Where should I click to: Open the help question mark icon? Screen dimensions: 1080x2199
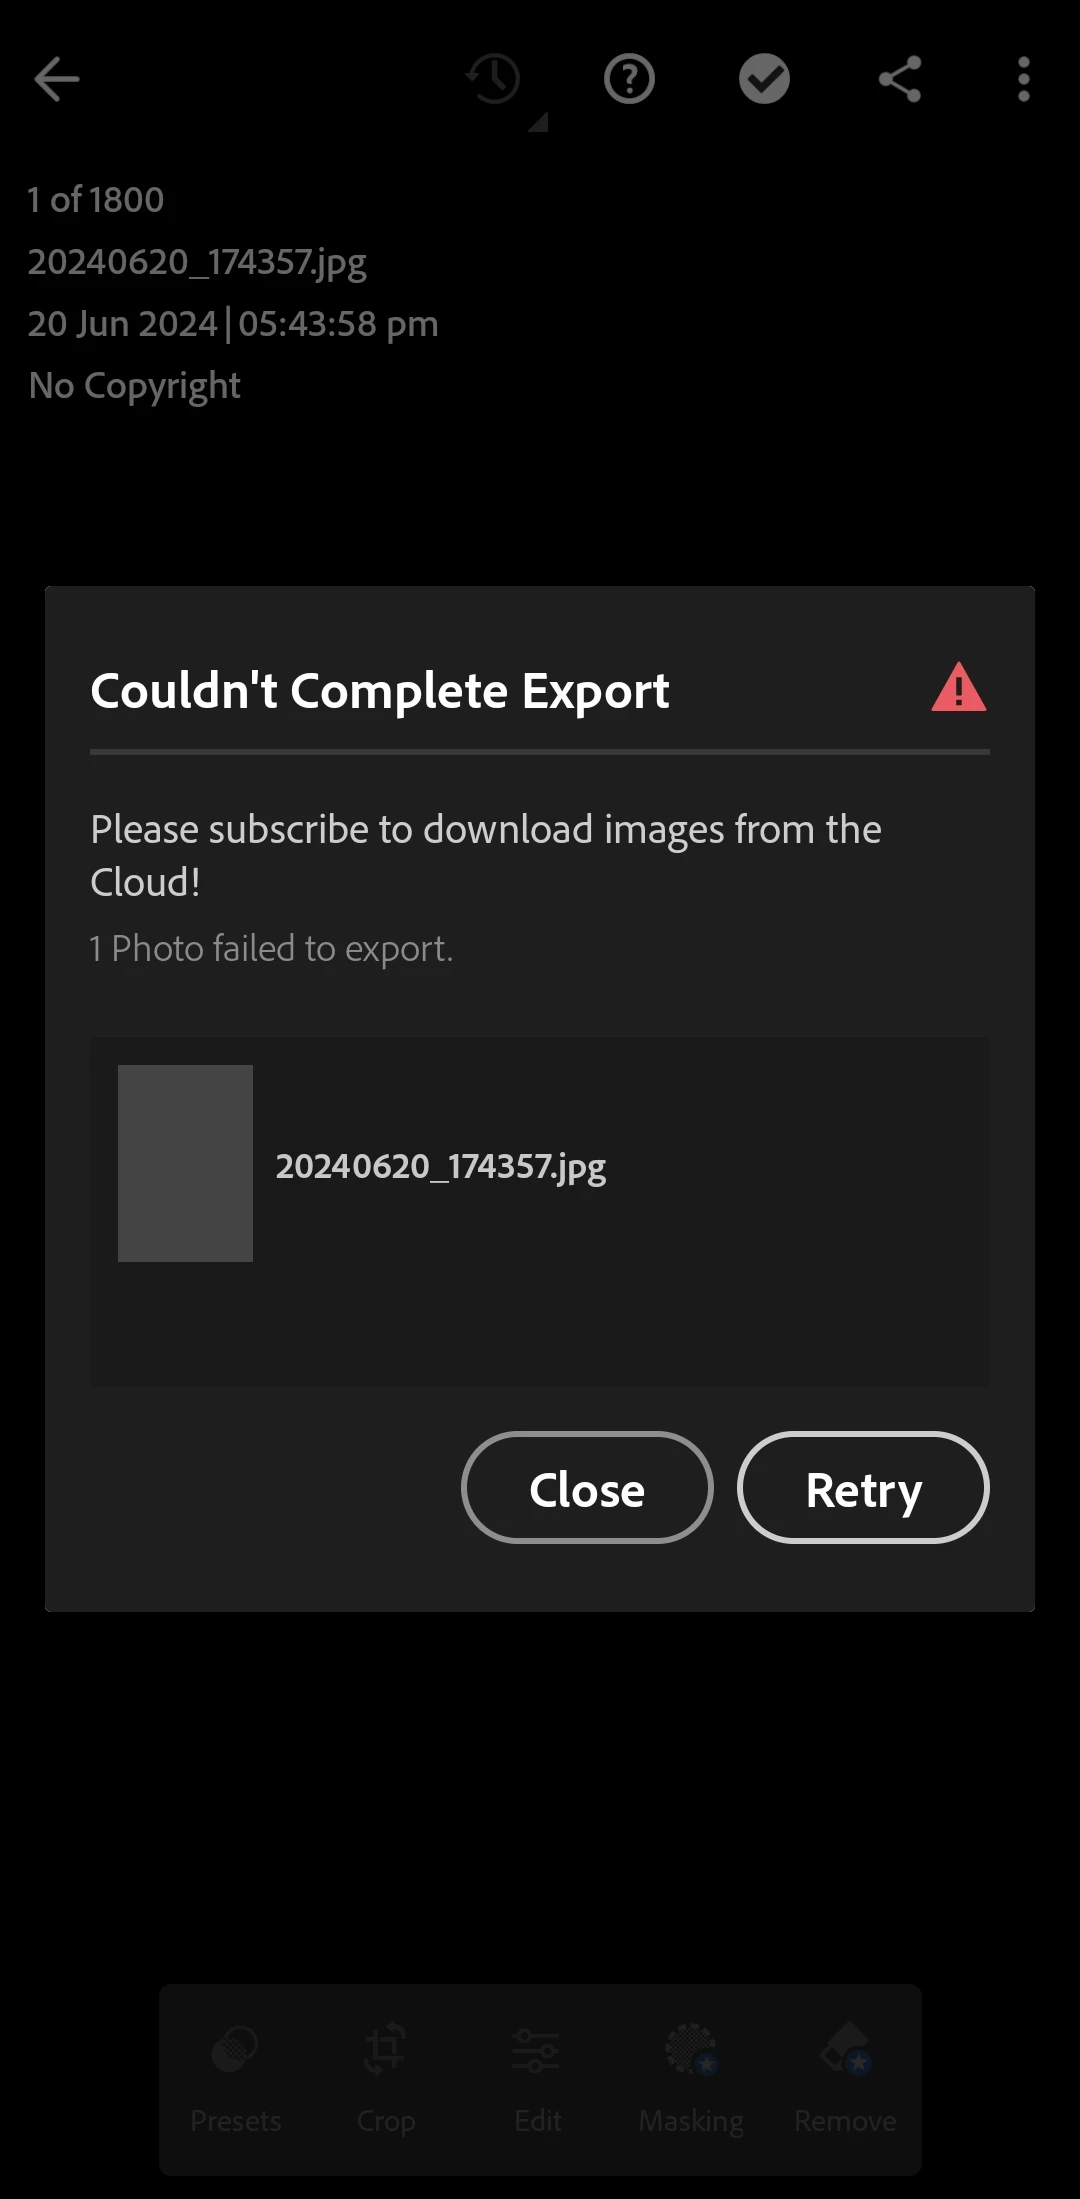click(x=629, y=79)
